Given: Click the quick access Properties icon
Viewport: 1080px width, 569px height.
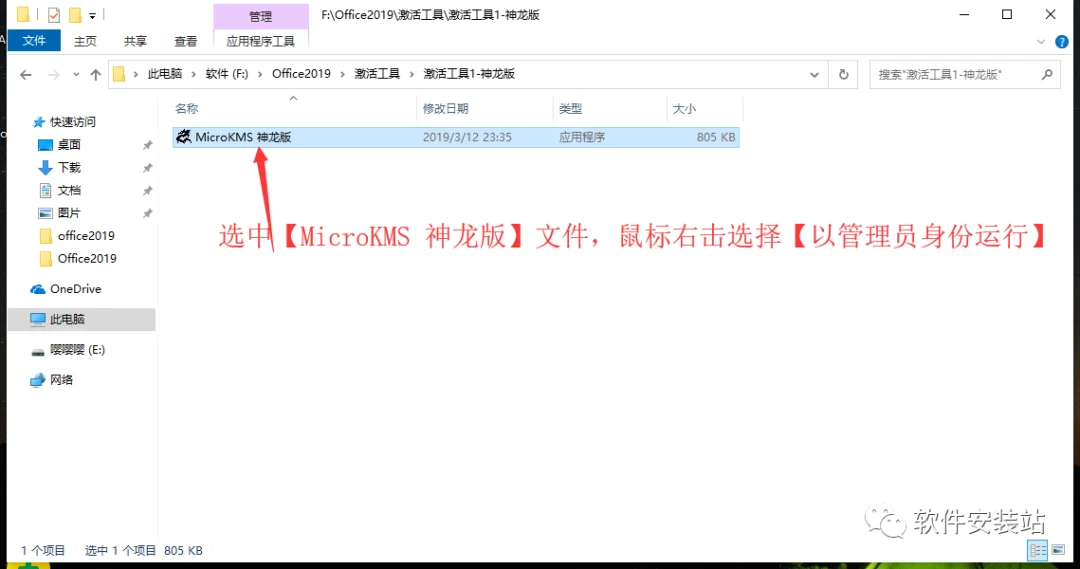Looking at the screenshot, I should (x=54, y=14).
